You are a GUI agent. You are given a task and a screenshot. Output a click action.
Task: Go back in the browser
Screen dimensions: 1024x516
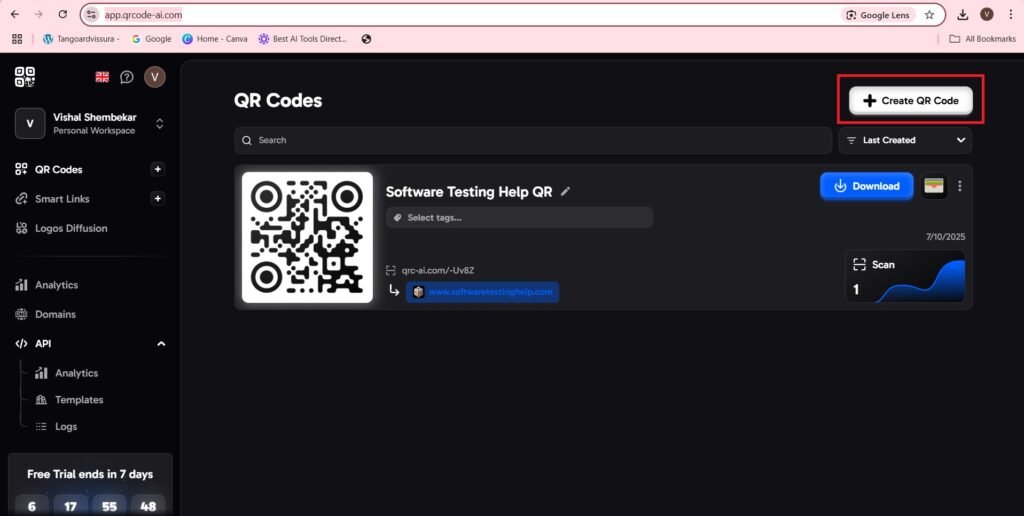[x=15, y=14]
